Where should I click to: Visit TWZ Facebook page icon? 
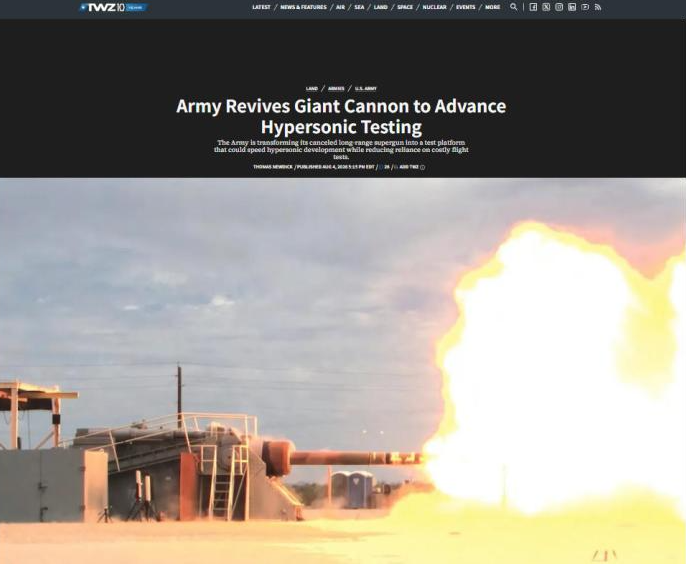[x=533, y=7]
